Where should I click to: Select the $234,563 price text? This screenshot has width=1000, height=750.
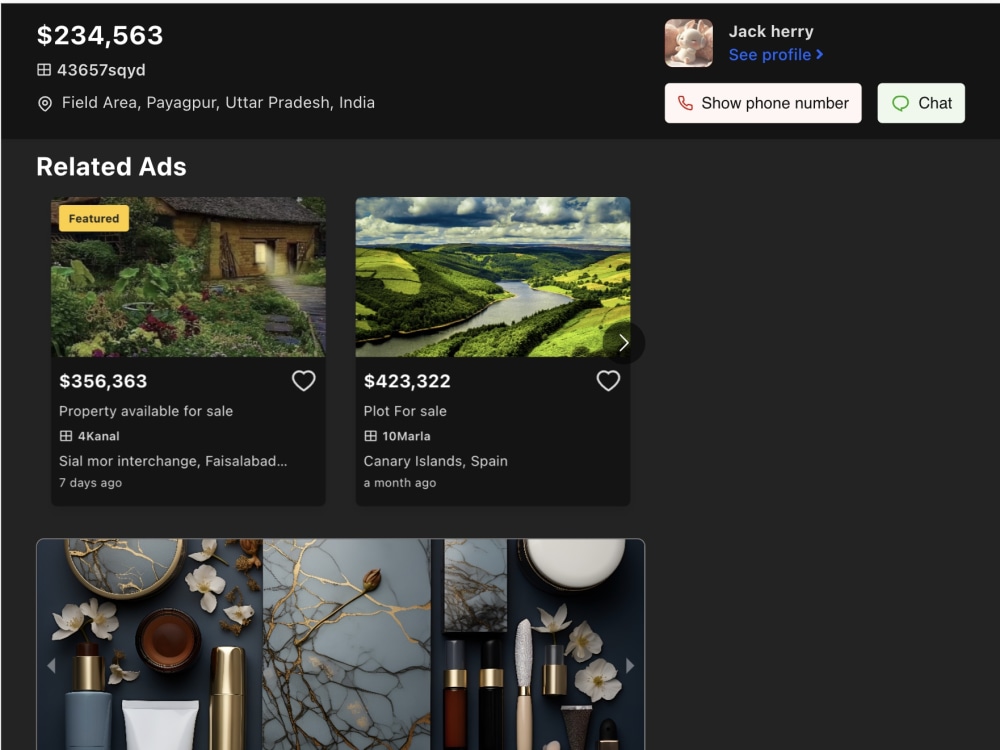(x=100, y=35)
